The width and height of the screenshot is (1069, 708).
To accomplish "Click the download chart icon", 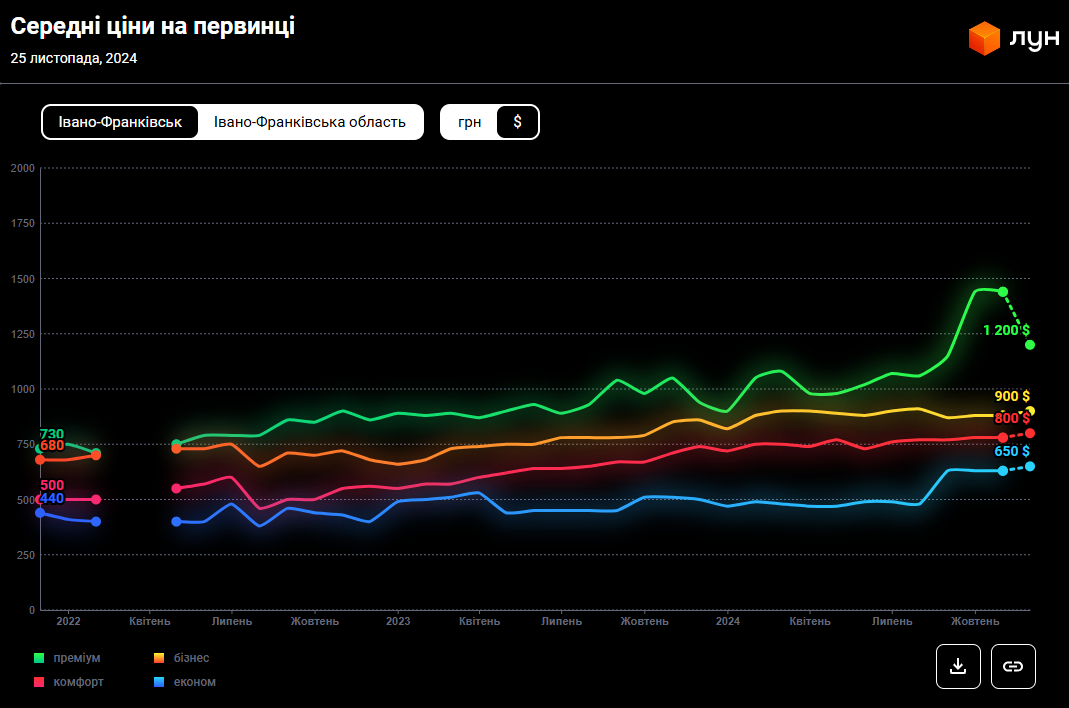I will pyautogui.click(x=958, y=666).
